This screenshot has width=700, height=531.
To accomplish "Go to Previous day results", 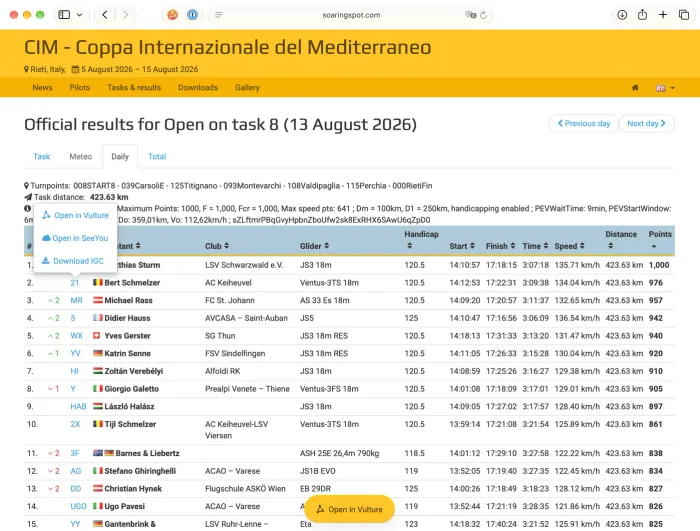I will [583, 123].
